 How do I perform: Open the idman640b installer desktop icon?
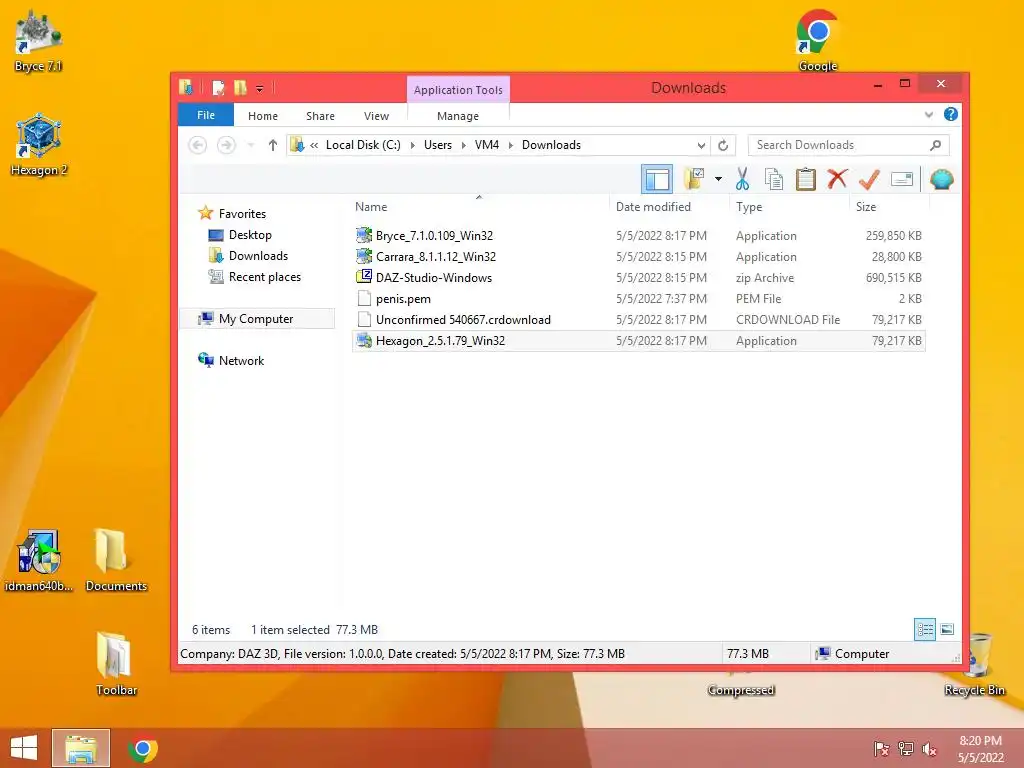[x=39, y=560]
